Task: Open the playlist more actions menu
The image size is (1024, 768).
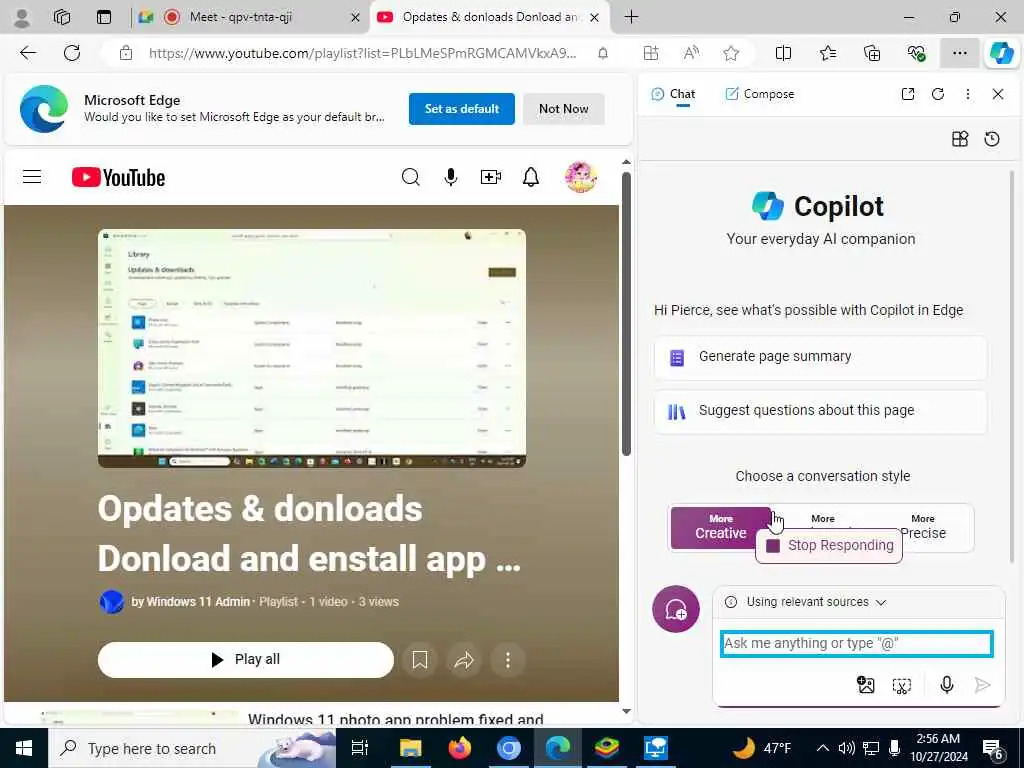Action: point(507,660)
